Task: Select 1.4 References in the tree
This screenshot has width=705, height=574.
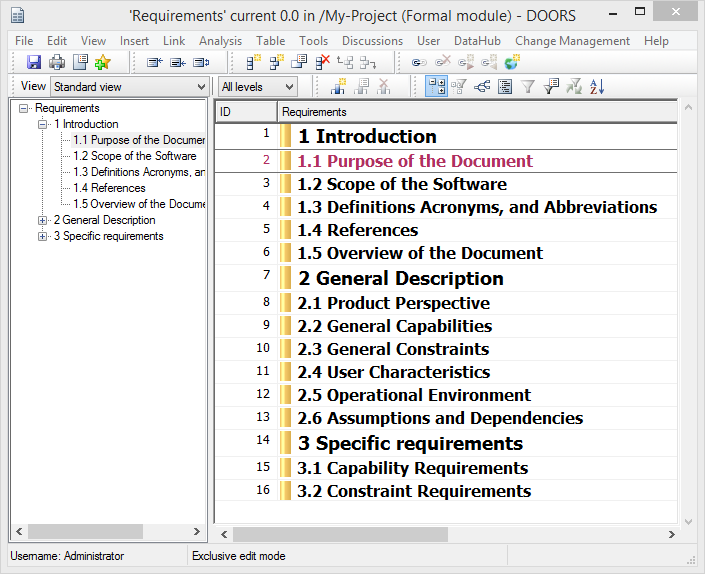Action: point(109,188)
